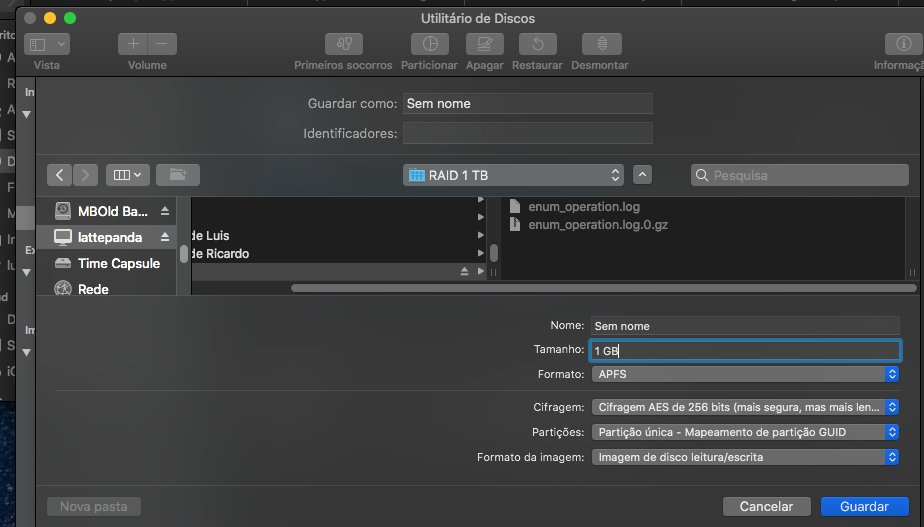This screenshot has height=527, width=924.
Task: Open the Informação info button
Action: tap(903, 44)
